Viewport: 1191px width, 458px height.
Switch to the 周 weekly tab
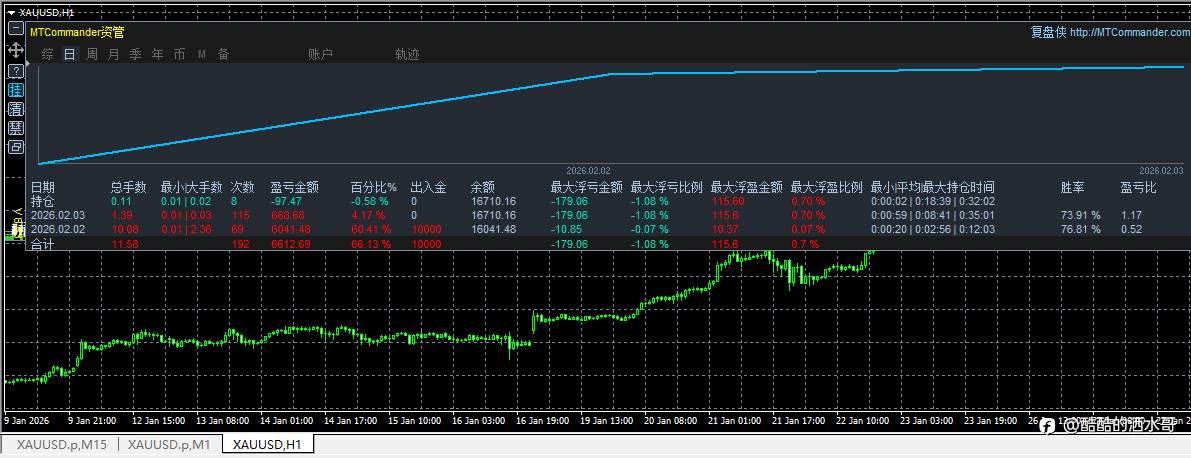click(x=92, y=54)
